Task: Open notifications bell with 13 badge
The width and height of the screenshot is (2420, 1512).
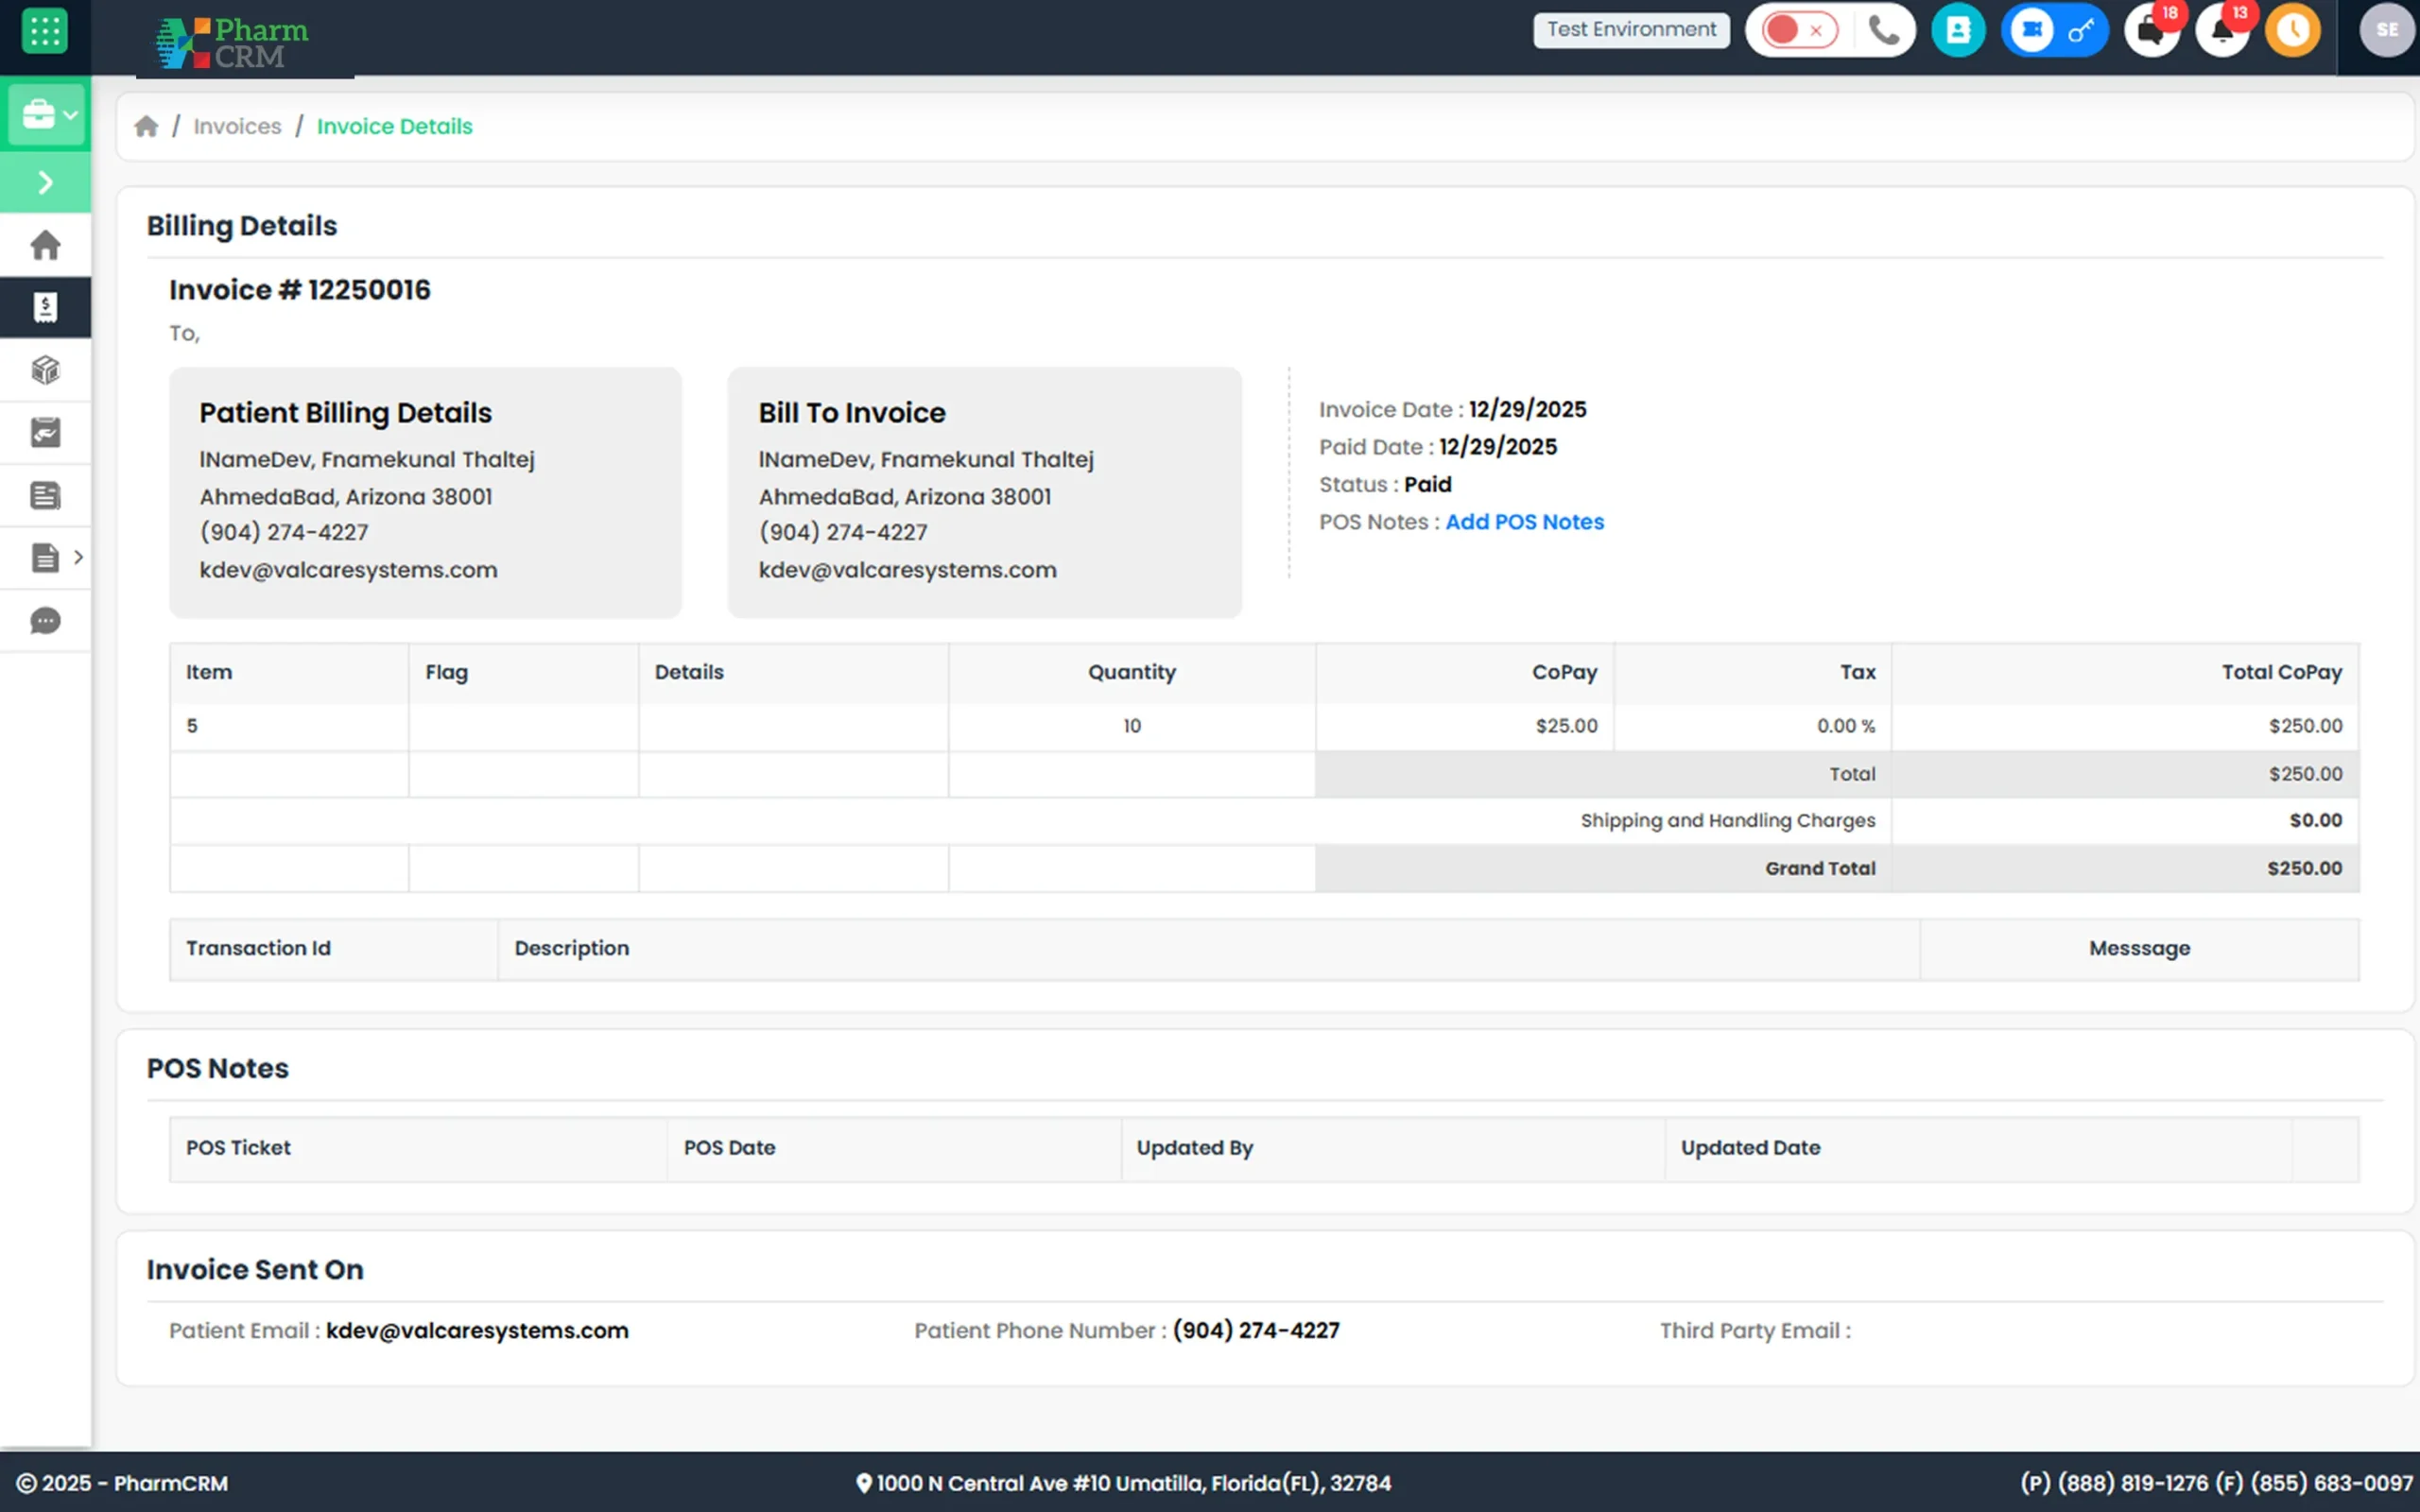Action: (x=2223, y=30)
